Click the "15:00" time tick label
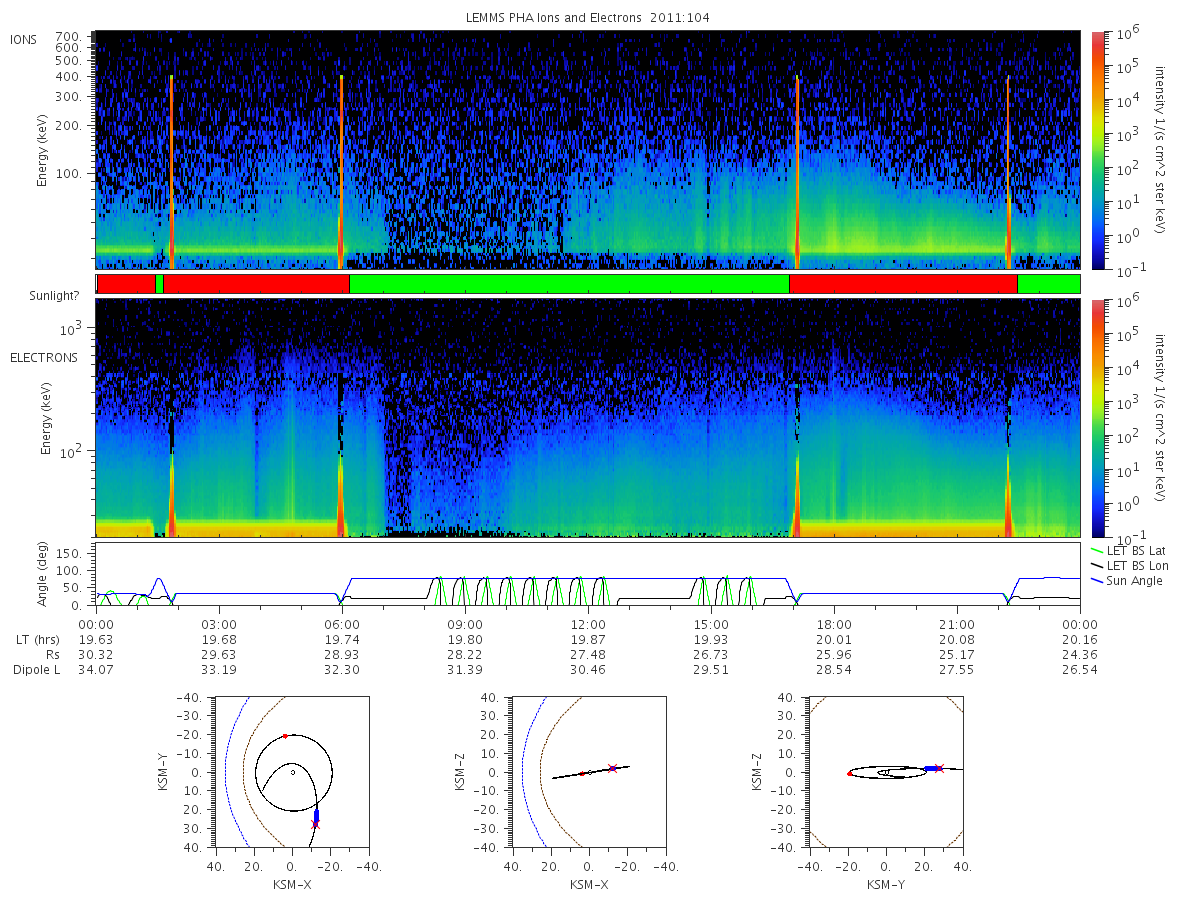The width and height of the screenshot is (1200, 900). tap(711, 624)
